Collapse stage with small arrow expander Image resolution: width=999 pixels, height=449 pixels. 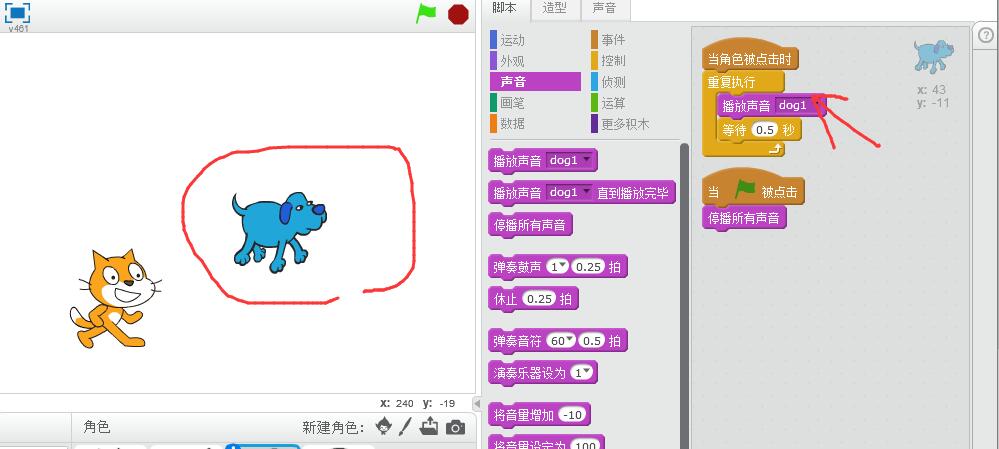pyautogui.click(x=477, y=404)
